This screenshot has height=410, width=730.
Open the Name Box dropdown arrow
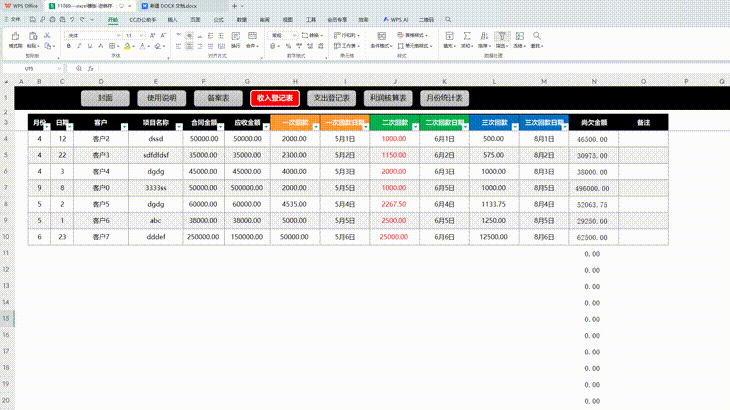click(x=59, y=68)
